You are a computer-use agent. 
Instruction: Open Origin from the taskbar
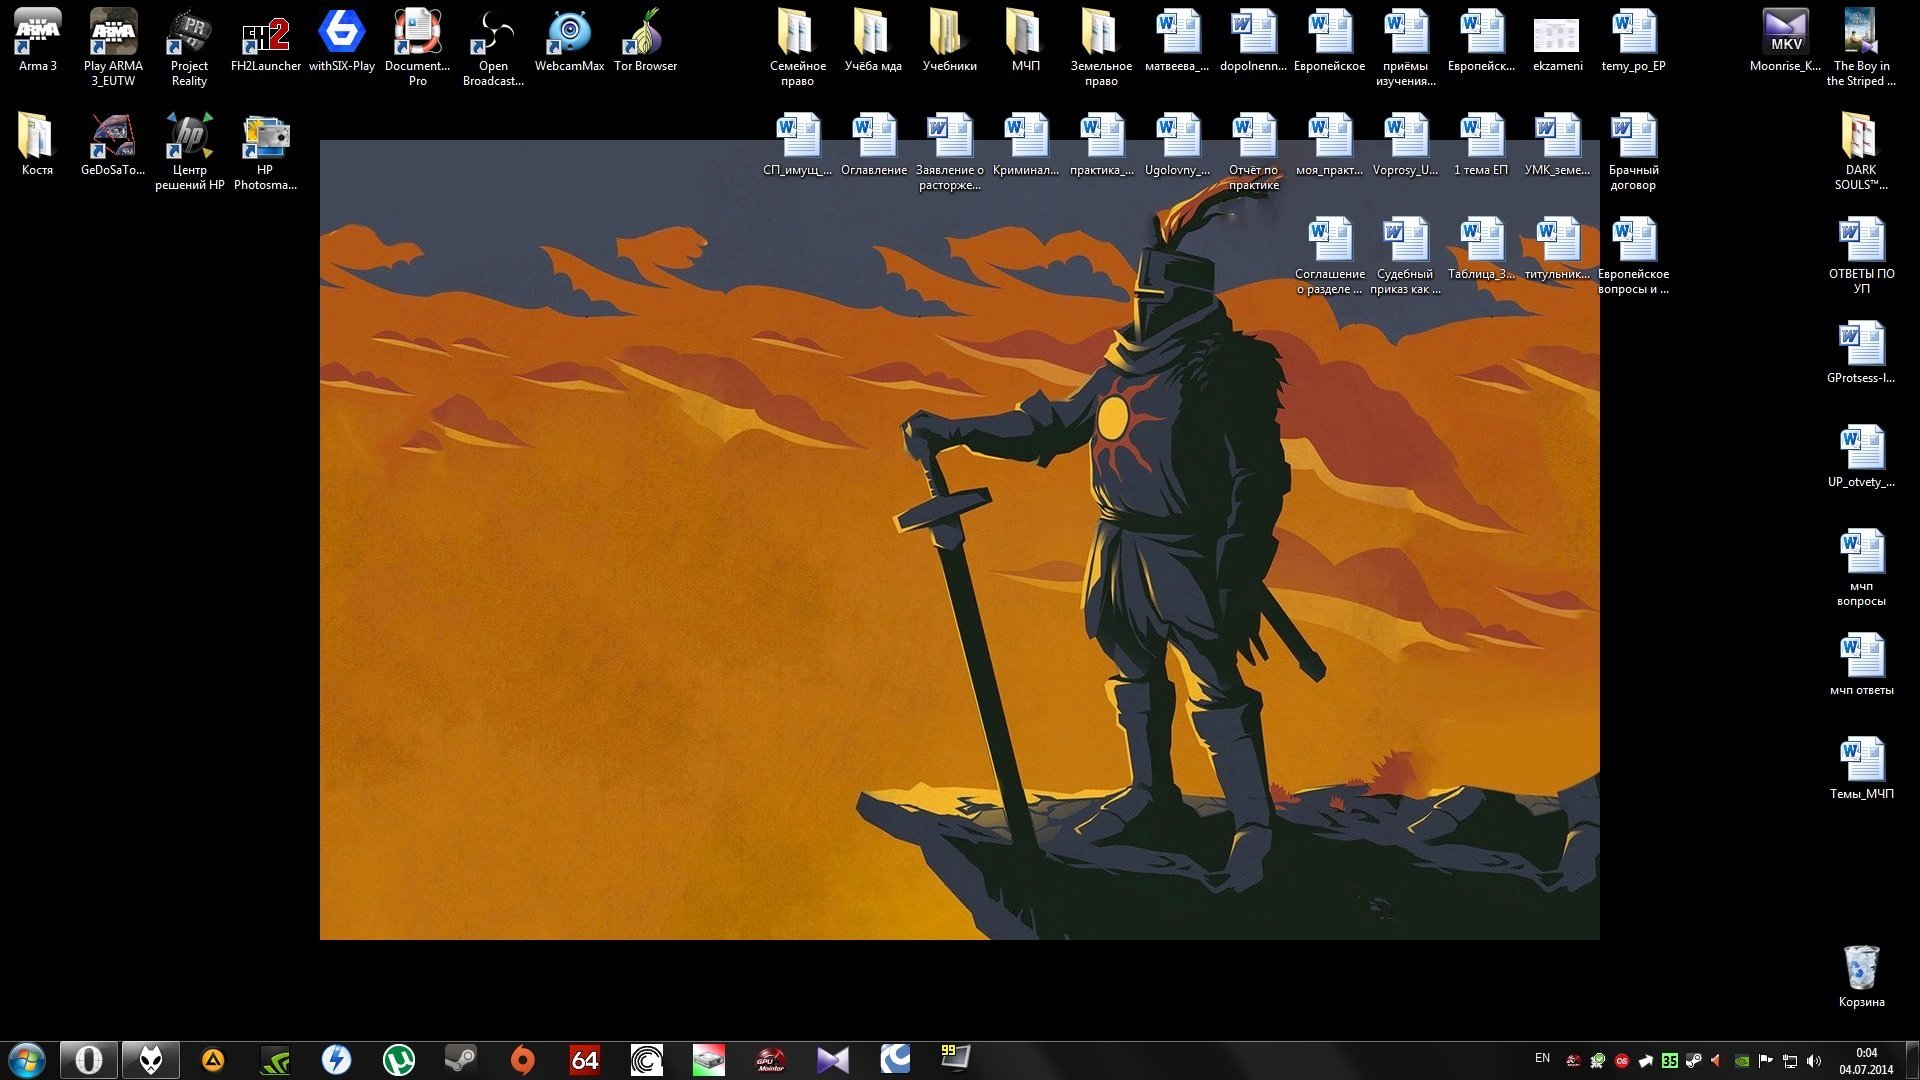tap(522, 1060)
